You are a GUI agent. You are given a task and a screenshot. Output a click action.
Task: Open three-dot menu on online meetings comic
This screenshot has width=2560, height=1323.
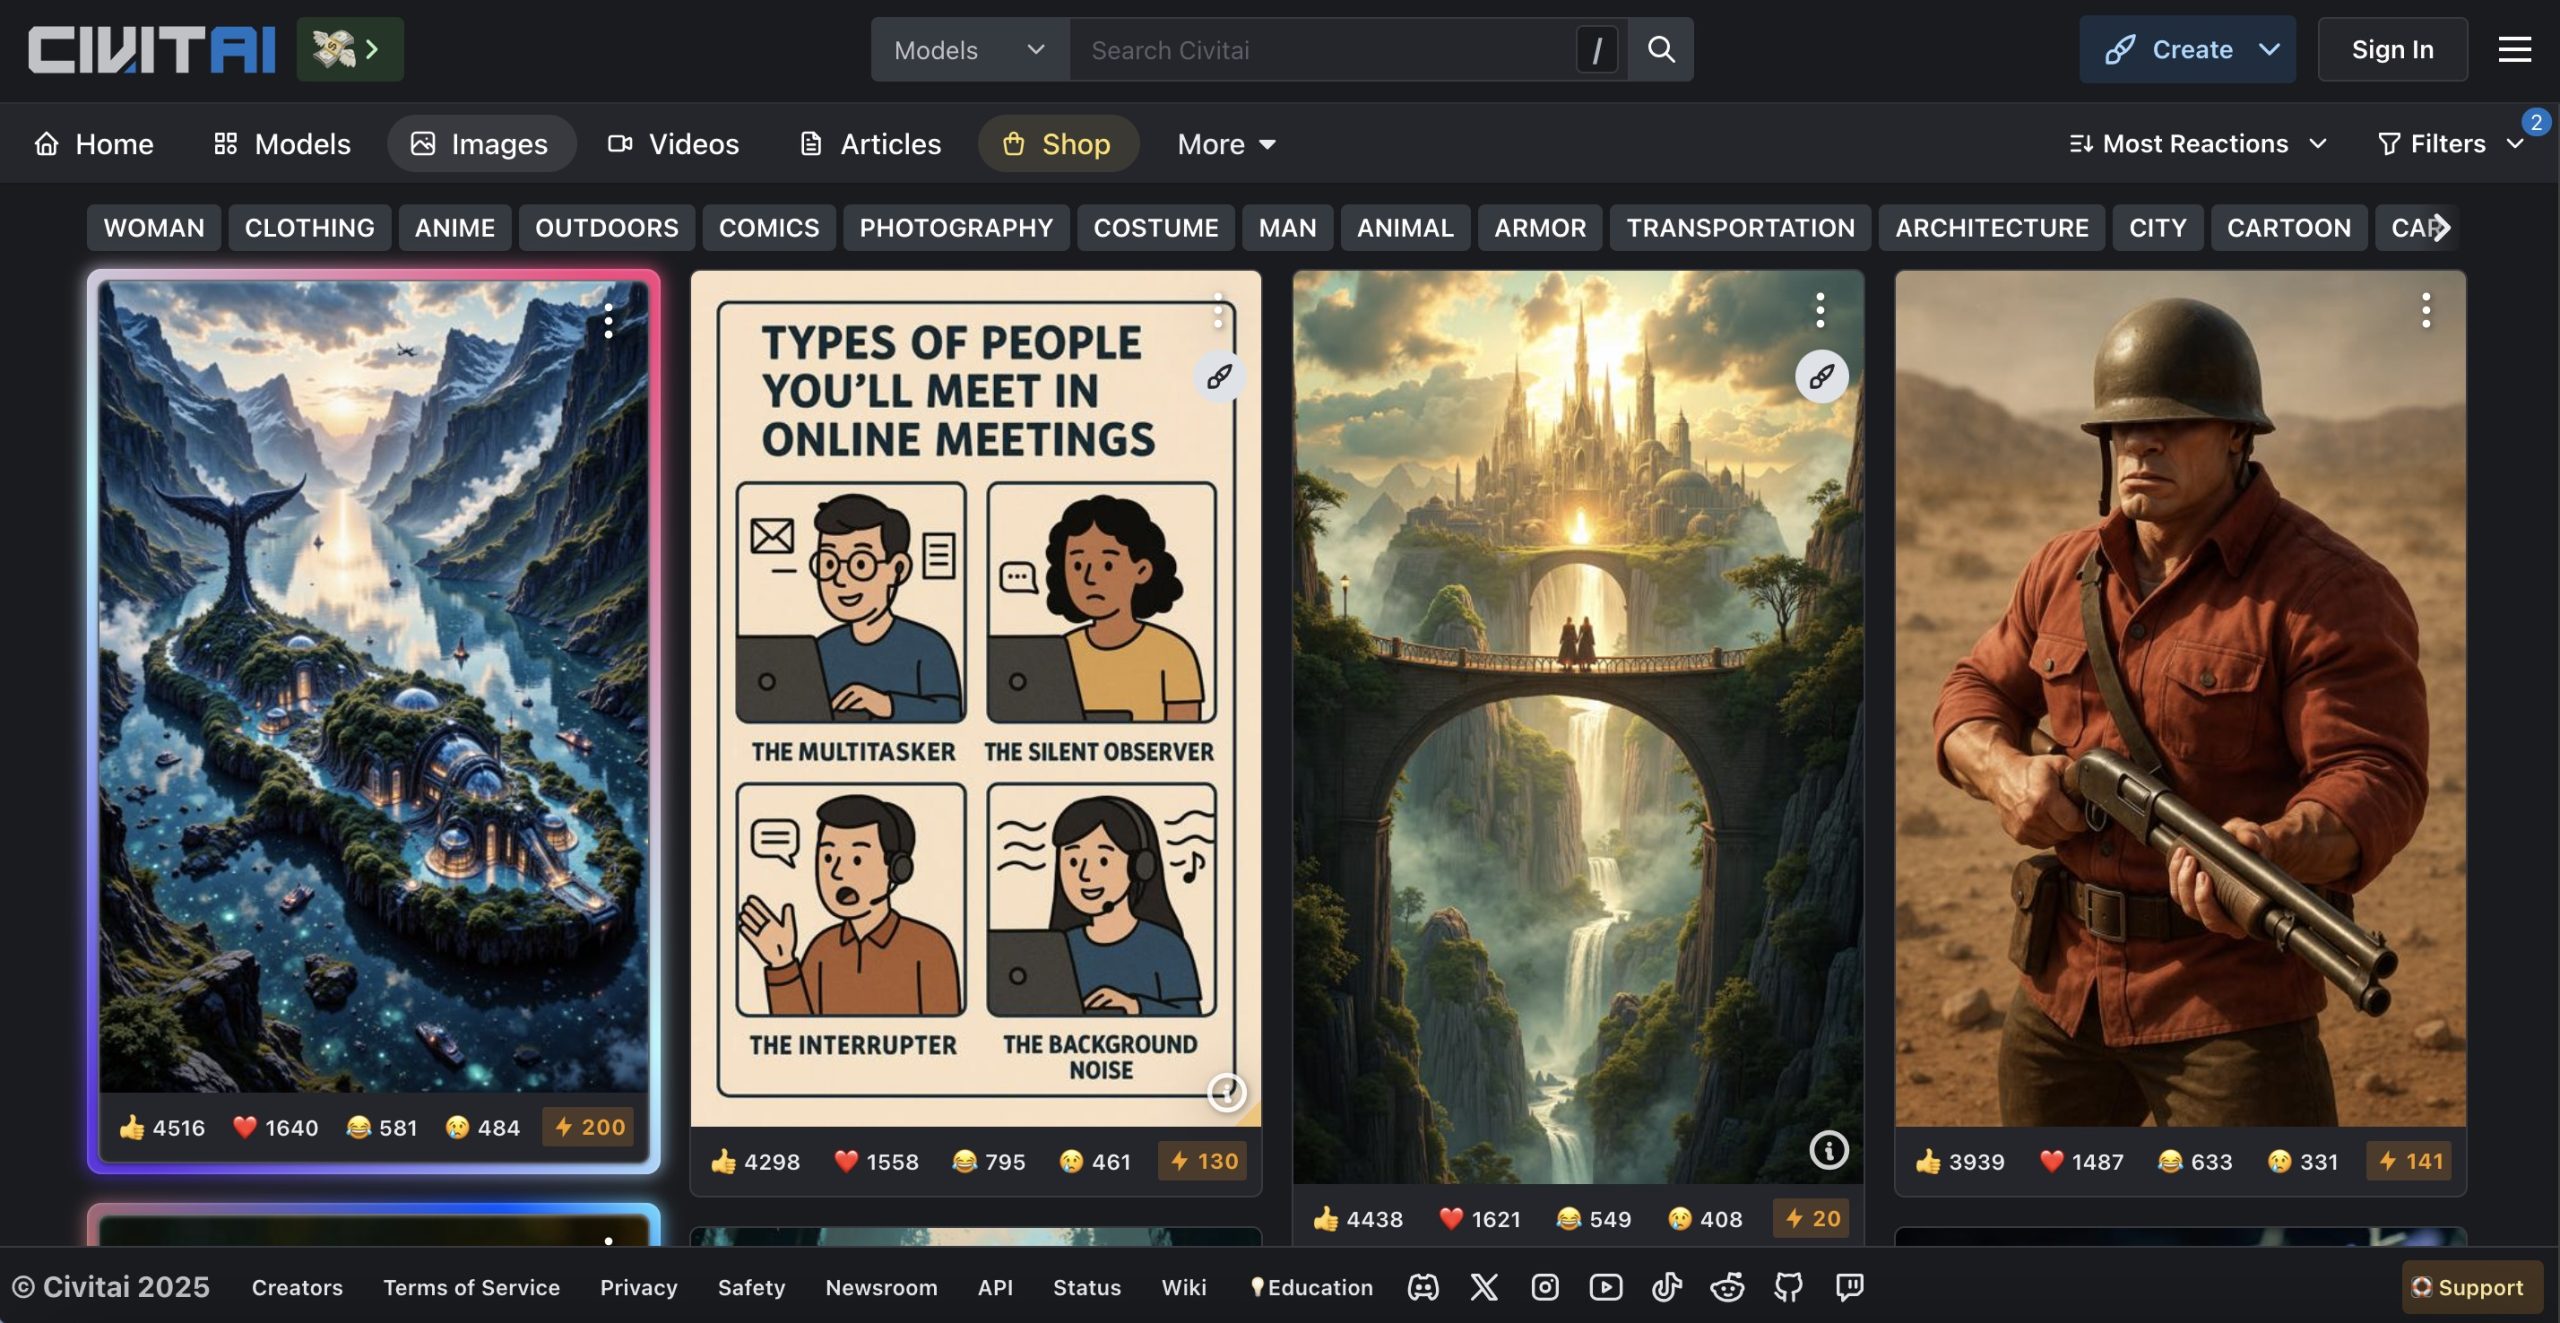coord(1217,310)
